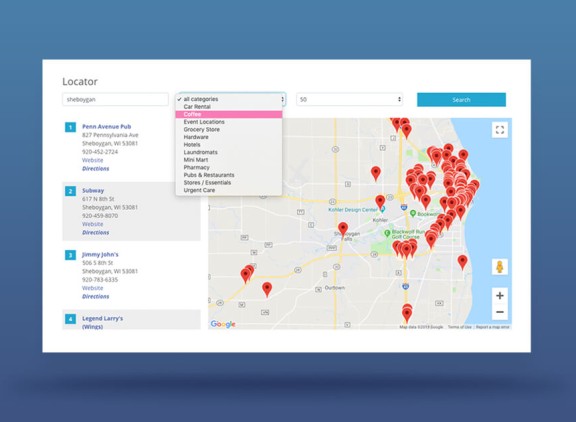This screenshot has width=576, height=422.
Task: Open Jimmy John's listing title
Action: pyautogui.click(x=100, y=255)
